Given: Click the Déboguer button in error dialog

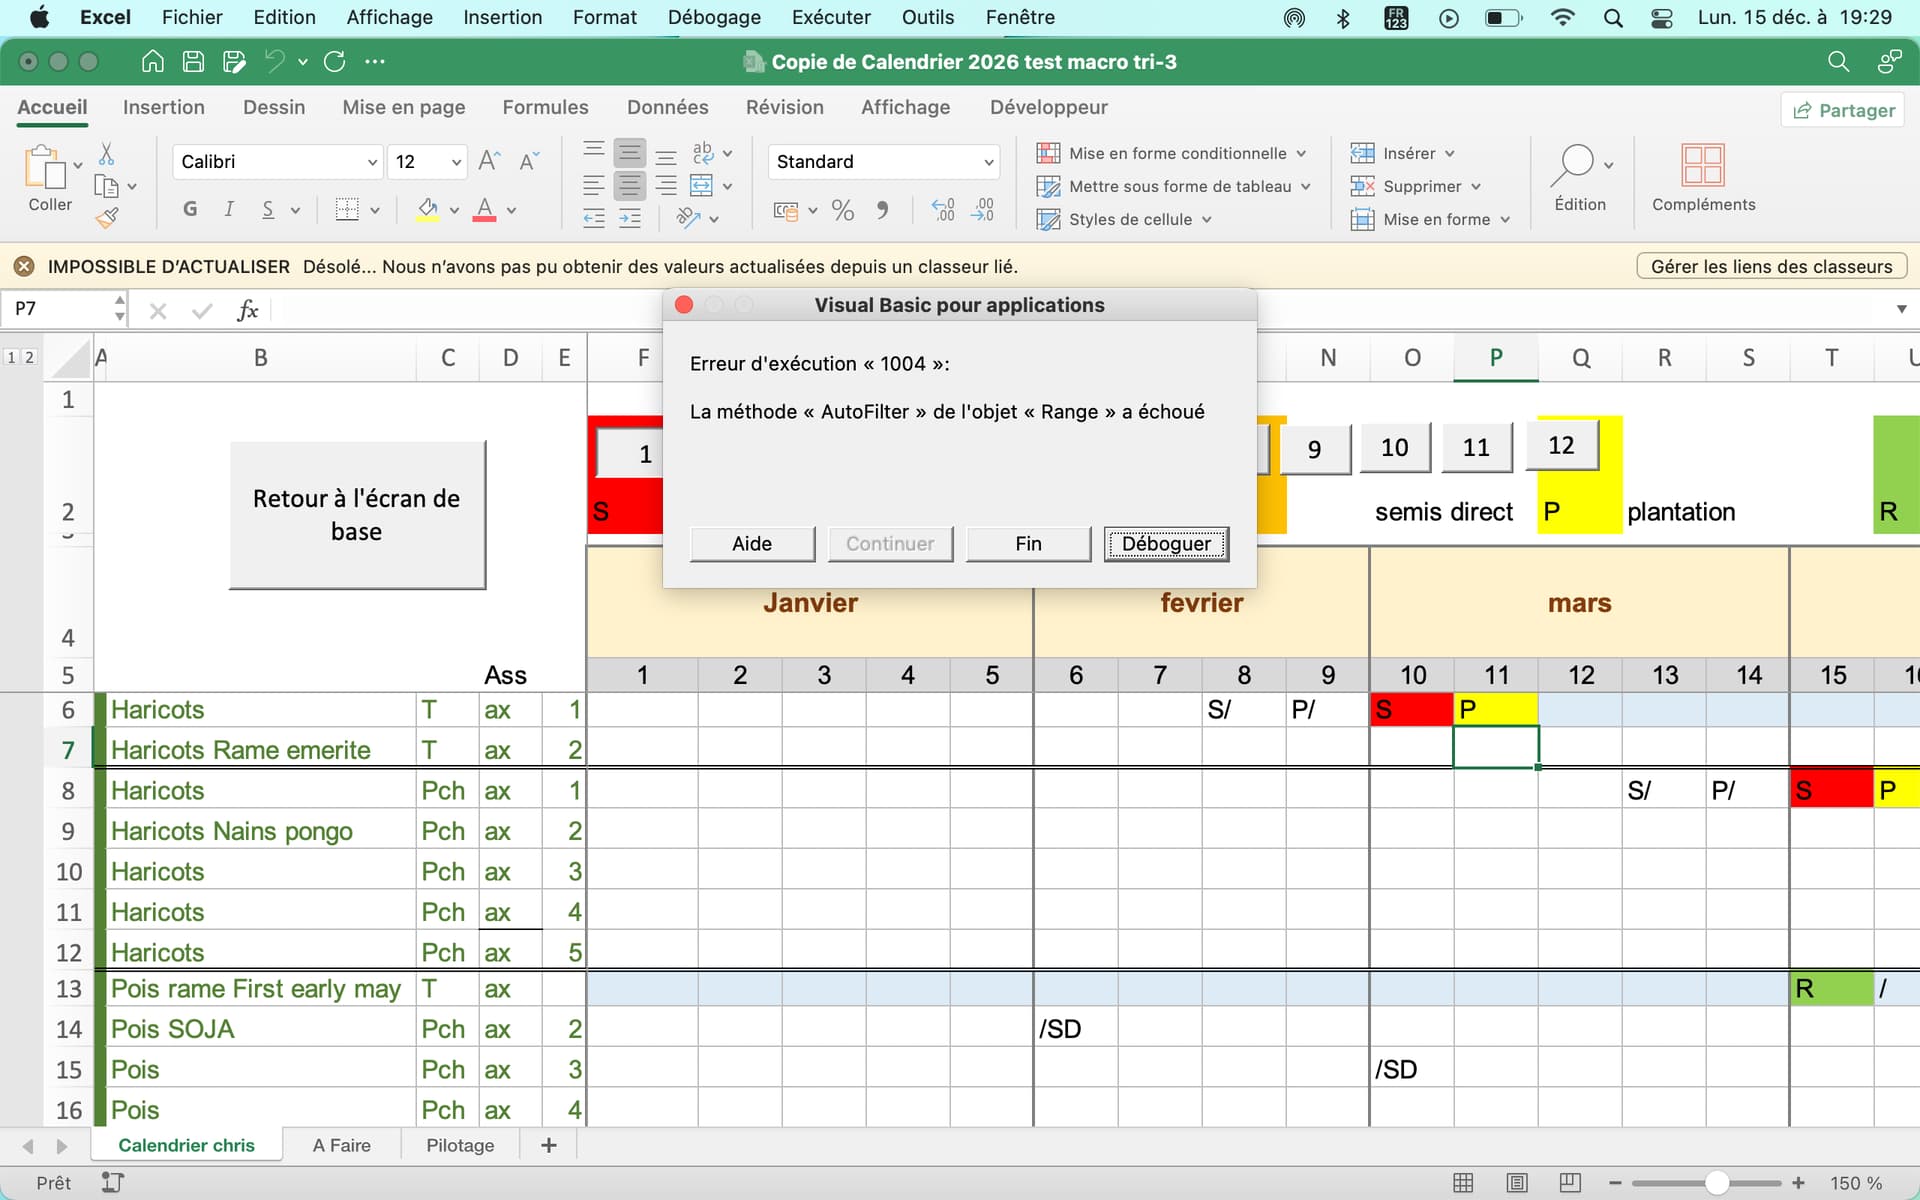Looking at the screenshot, I should (1166, 543).
